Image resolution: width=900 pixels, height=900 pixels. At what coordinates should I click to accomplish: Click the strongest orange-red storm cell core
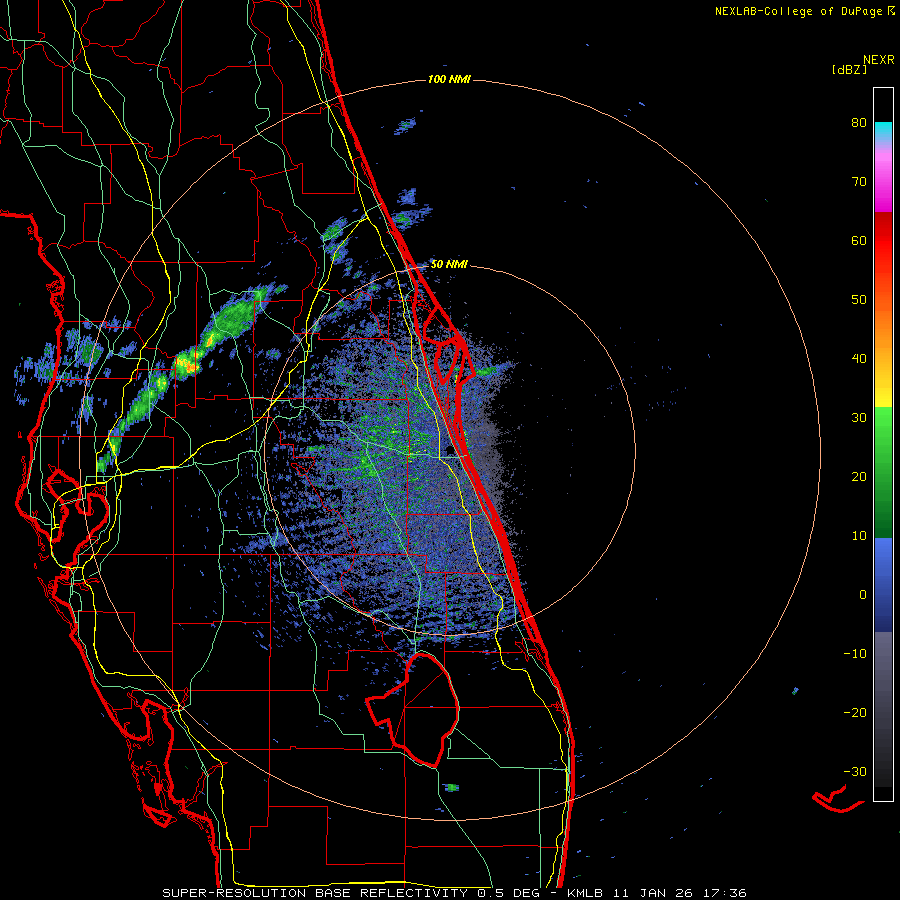point(186,363)
